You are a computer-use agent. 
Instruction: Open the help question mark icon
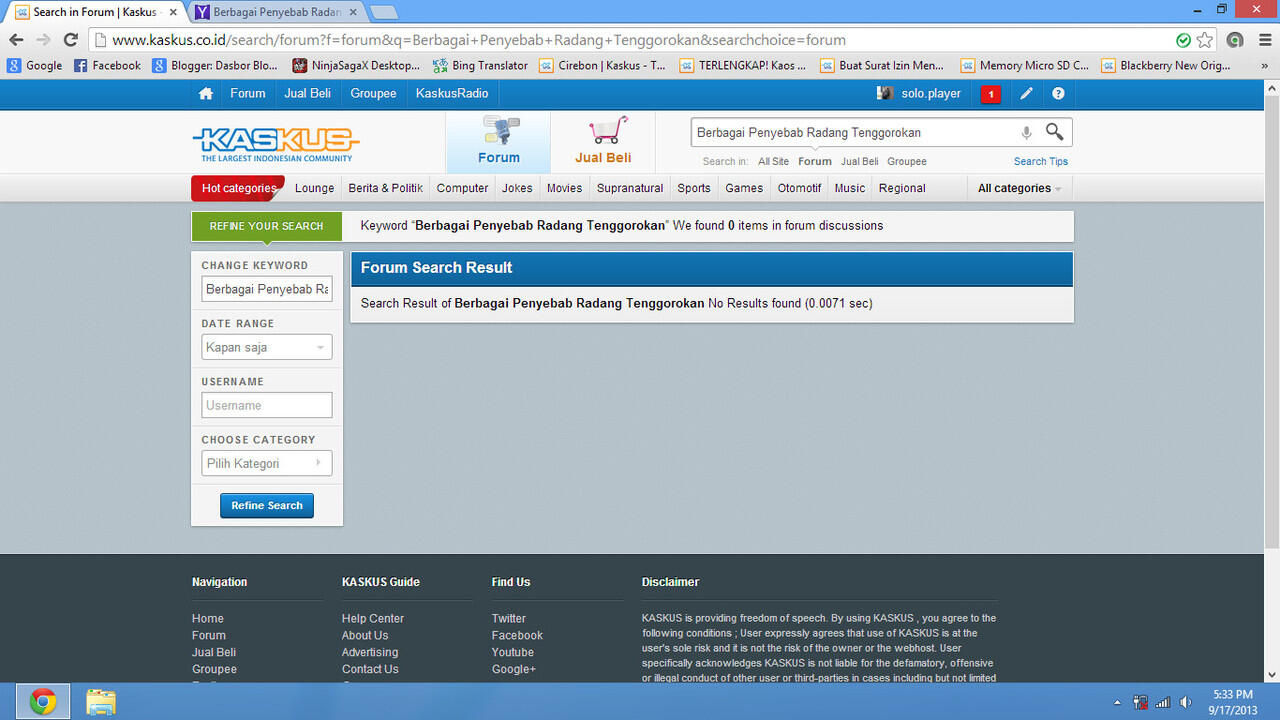coord(1058,94)
